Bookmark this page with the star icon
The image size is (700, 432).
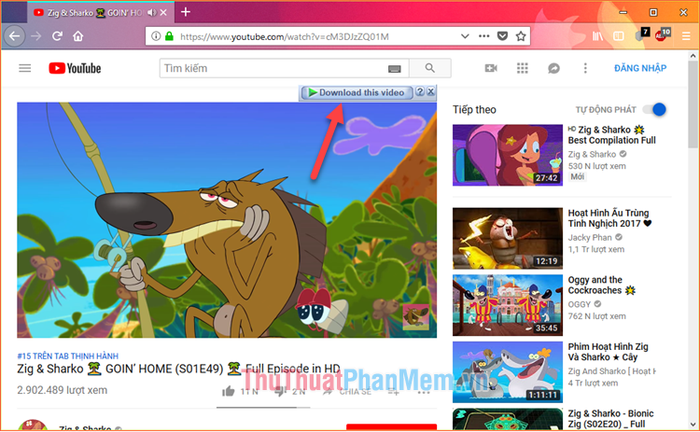tap(521, 36)
